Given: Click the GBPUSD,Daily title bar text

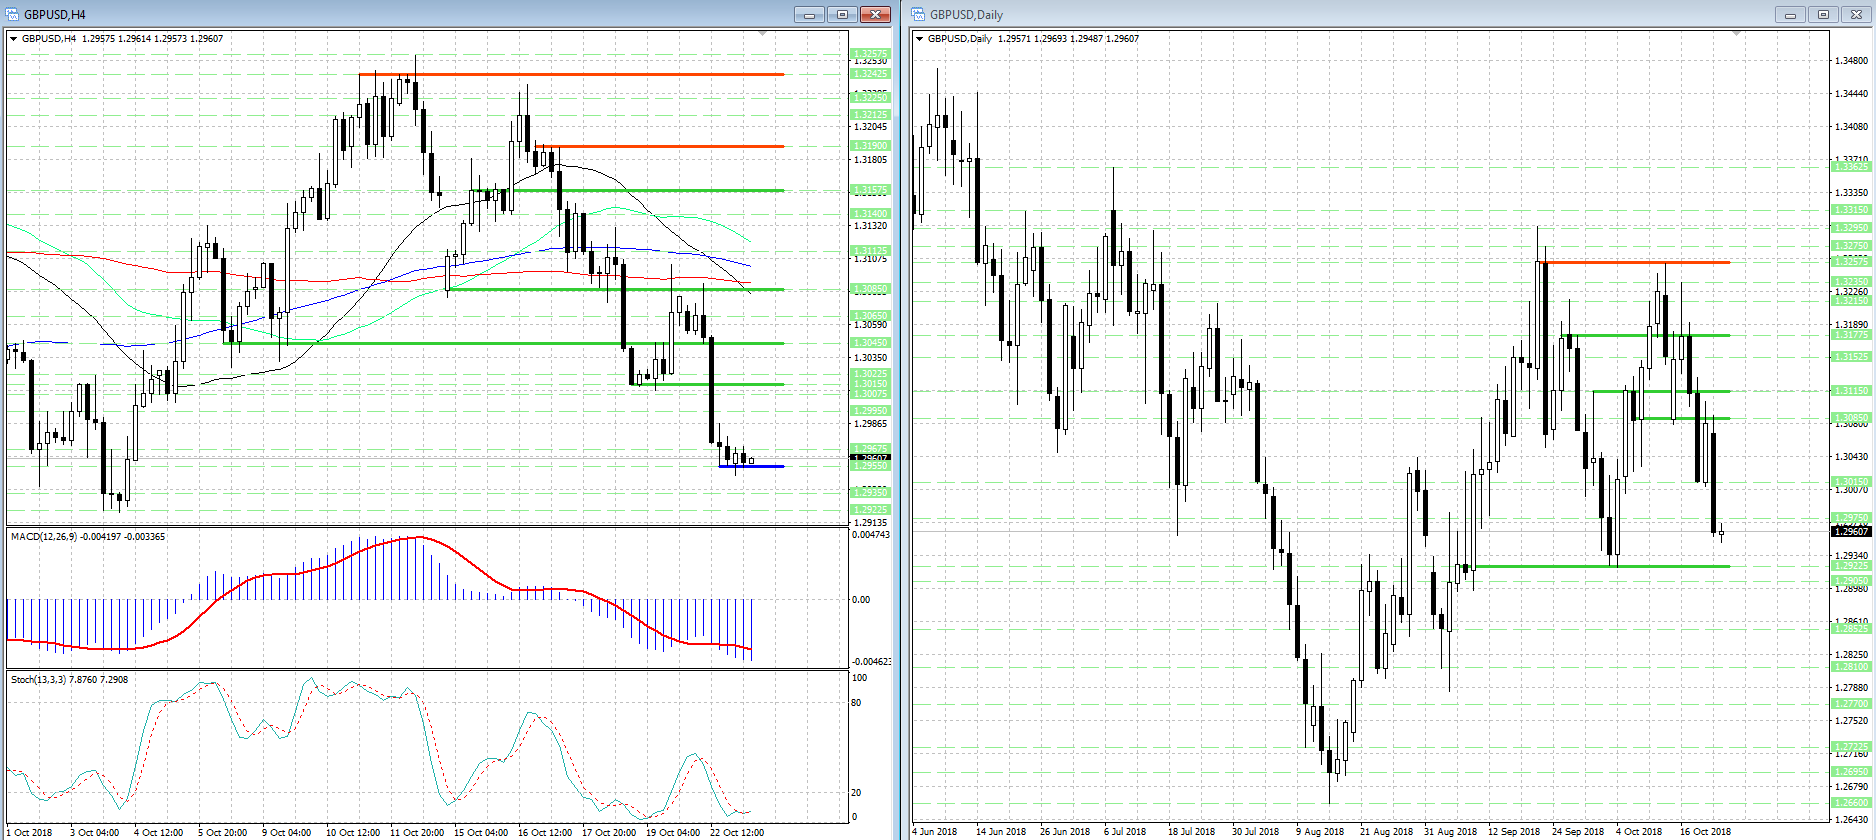Looking at the screenshot, I should 966,15.
